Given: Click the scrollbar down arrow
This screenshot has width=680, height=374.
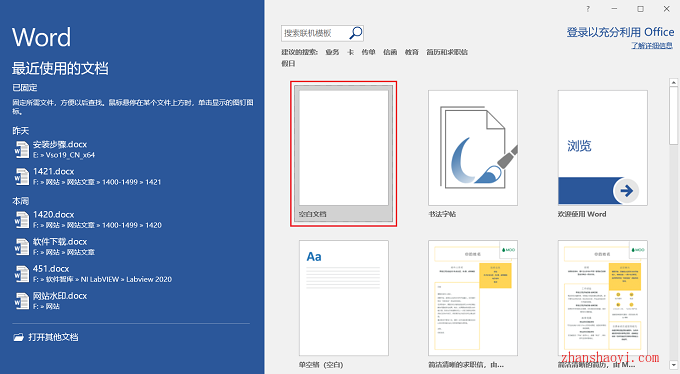Looking at the screenshot, I should (x=673, y=364).
